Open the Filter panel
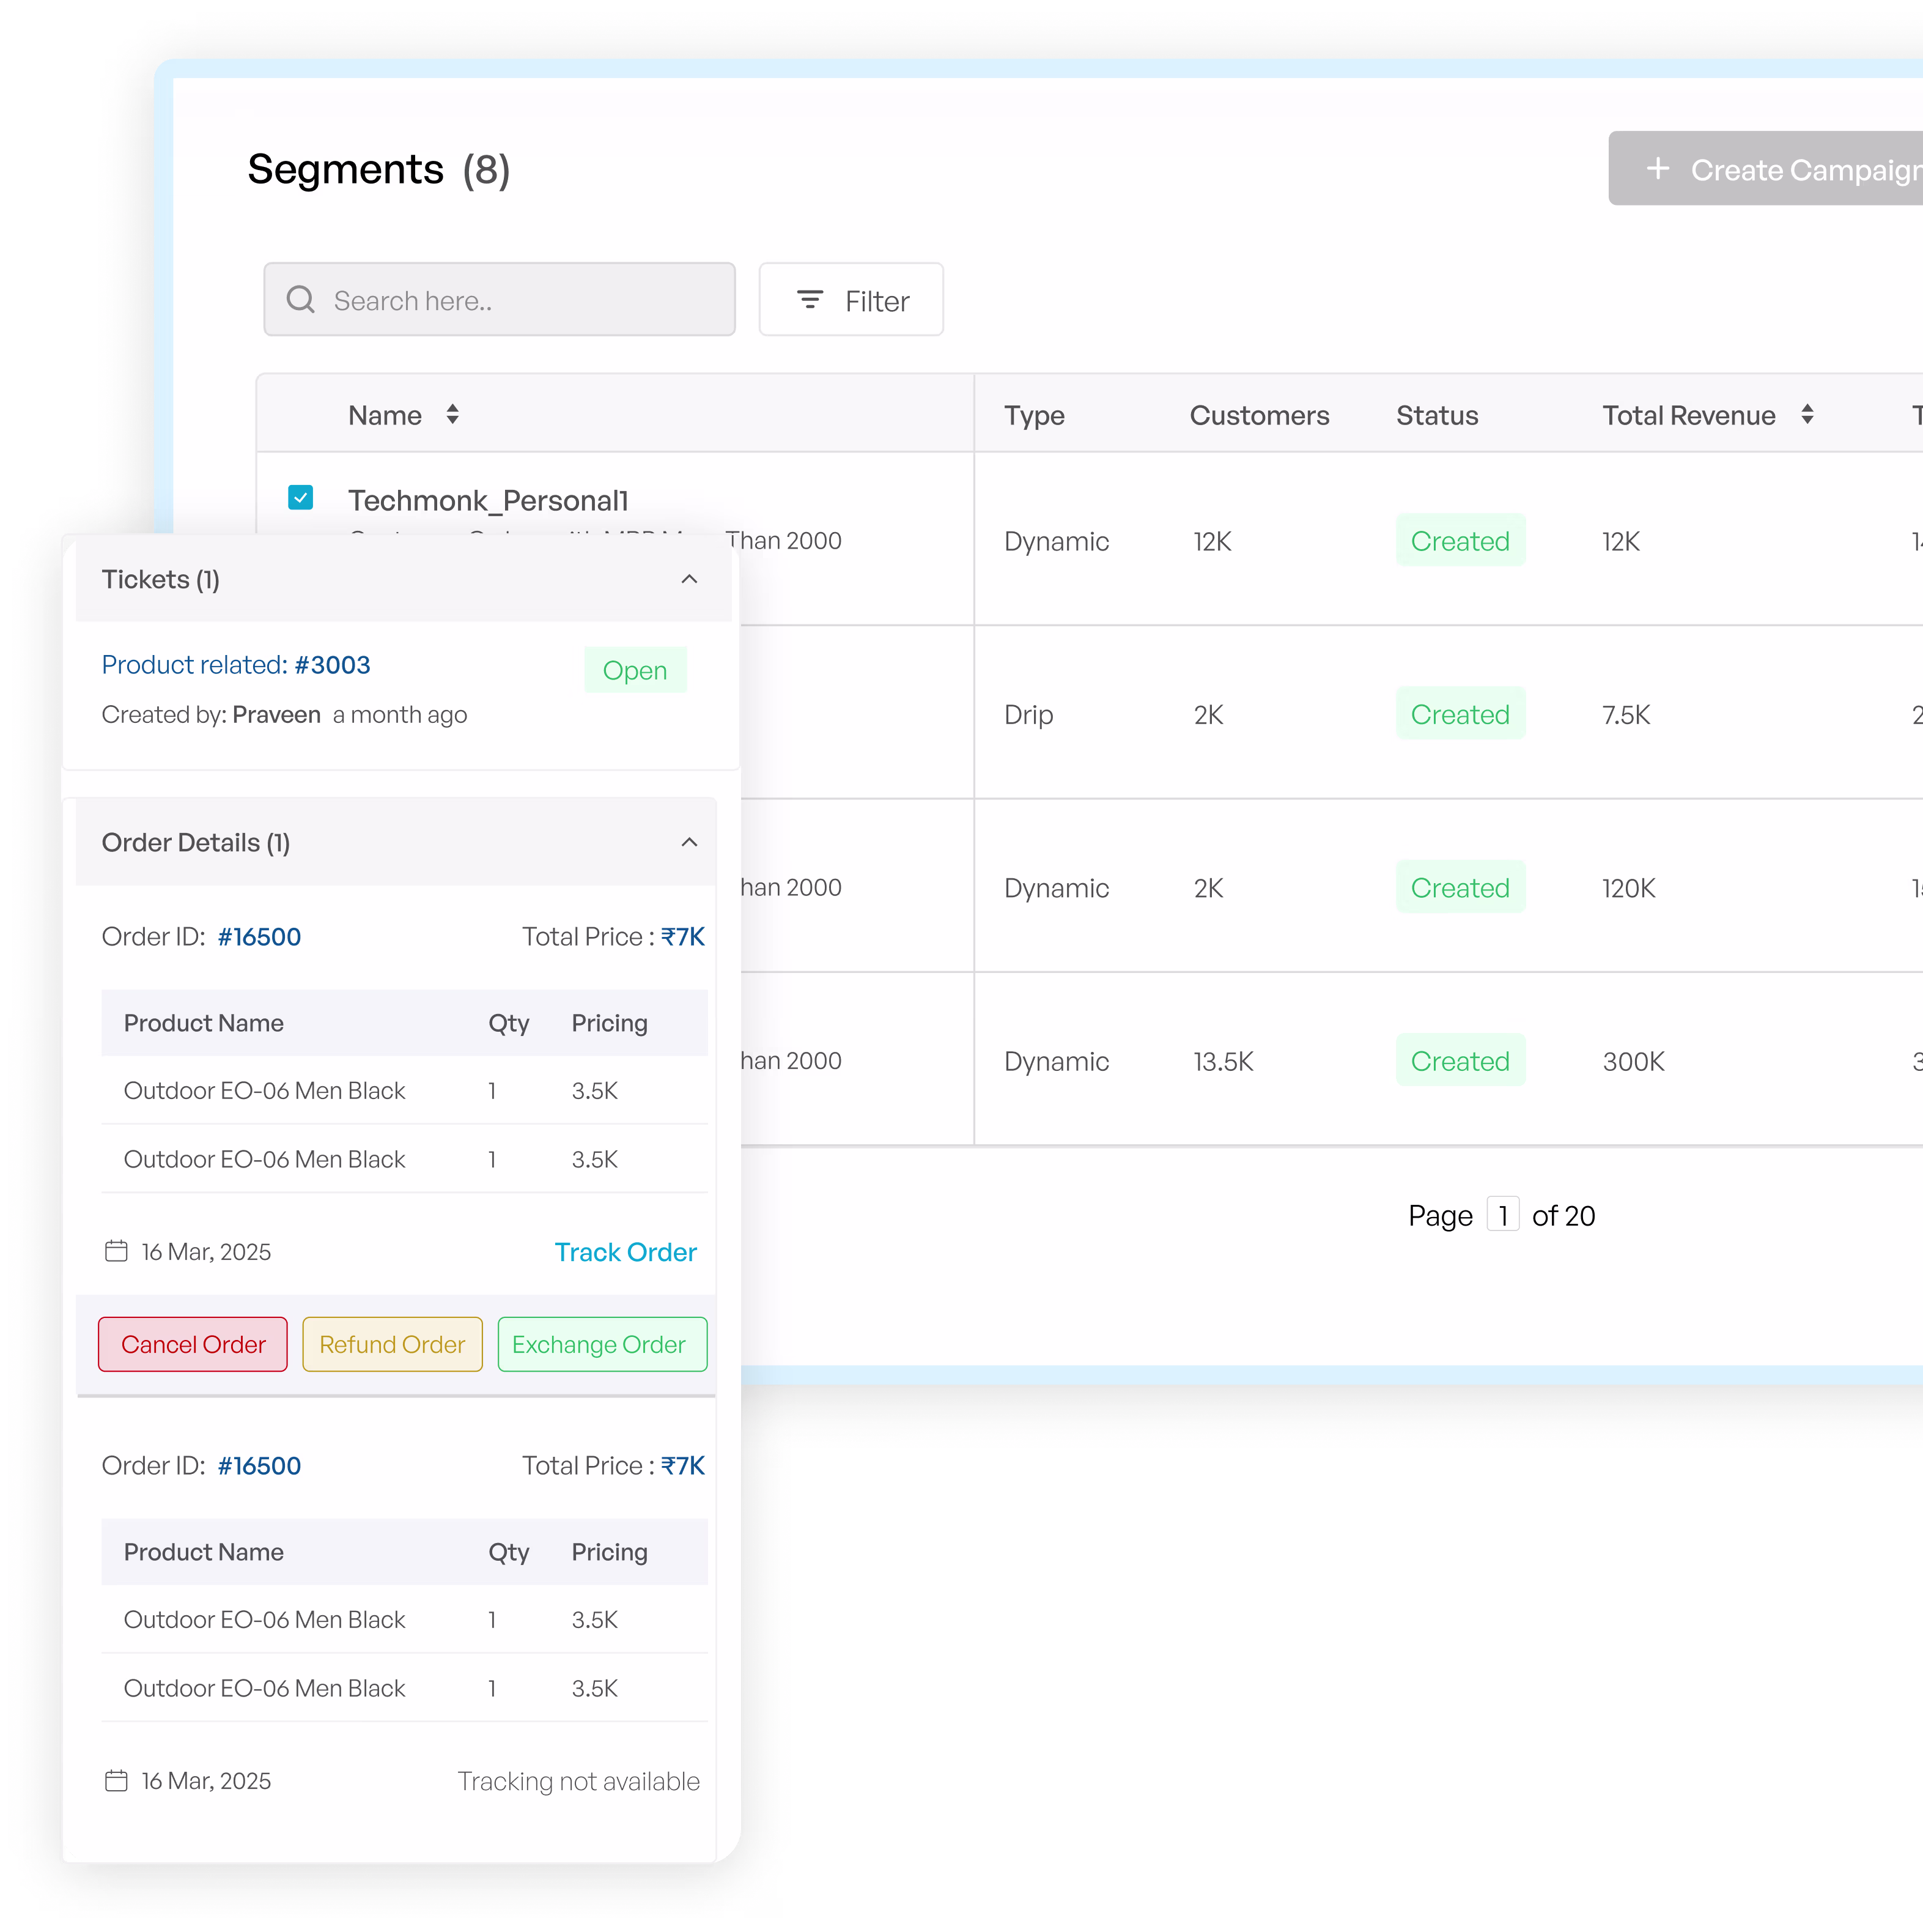The width and height of the screenshot is (1923, 1932). click(x=851, y=299)
